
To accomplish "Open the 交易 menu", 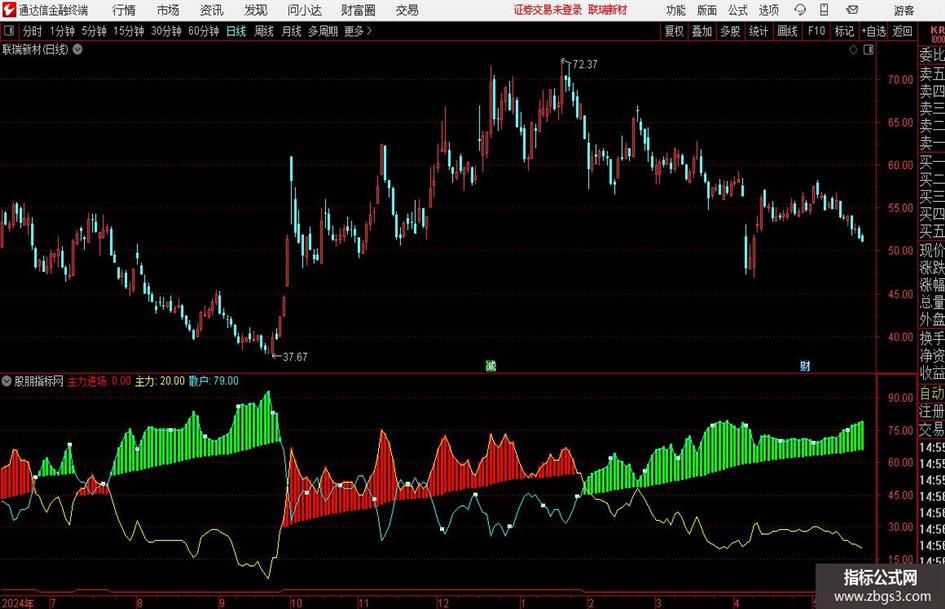I will click(x=407, y=10).
